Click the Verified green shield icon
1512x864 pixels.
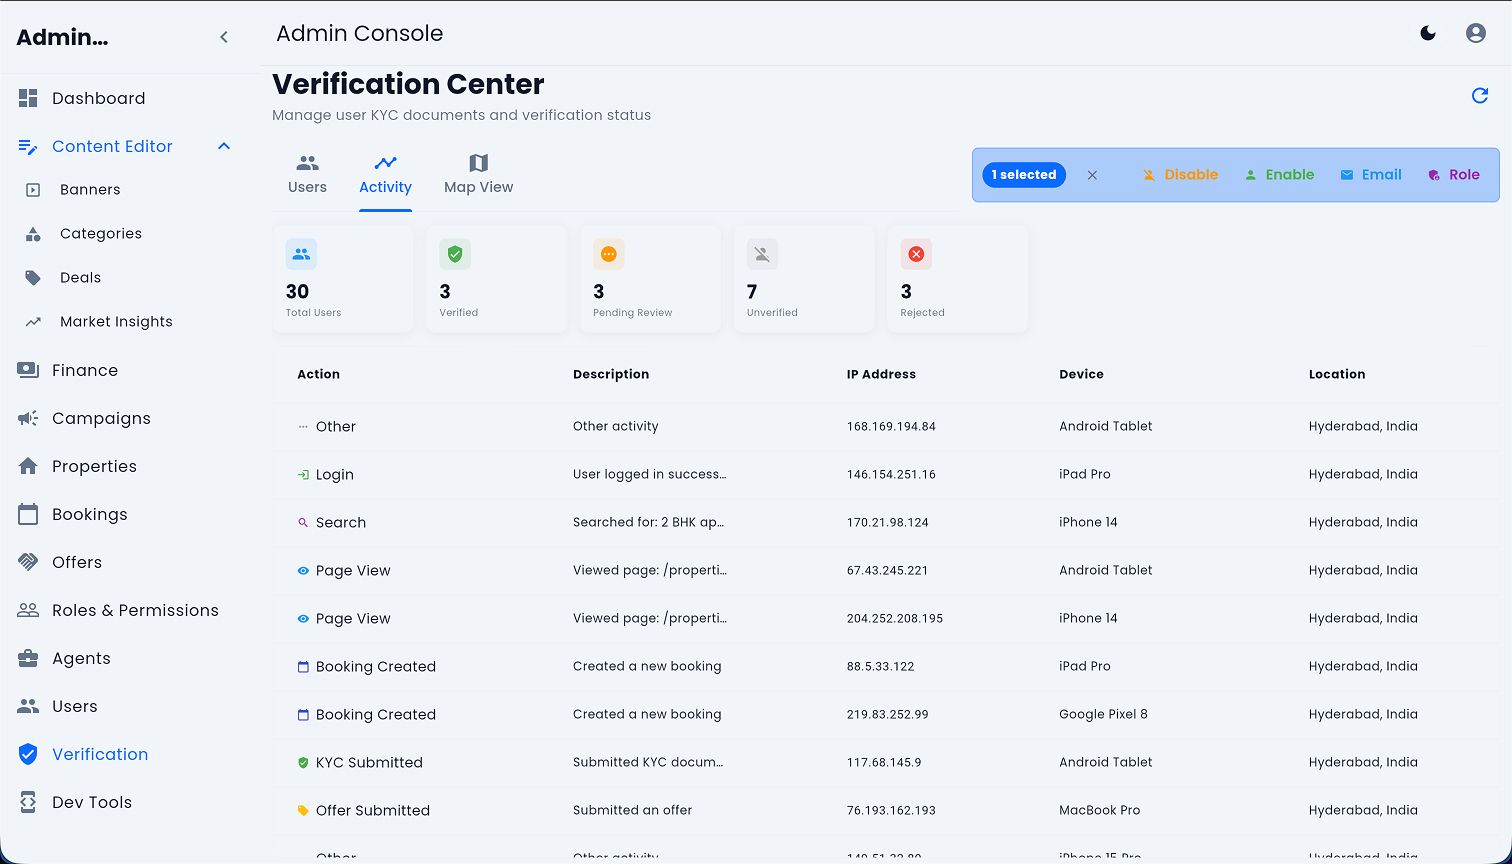455,254
